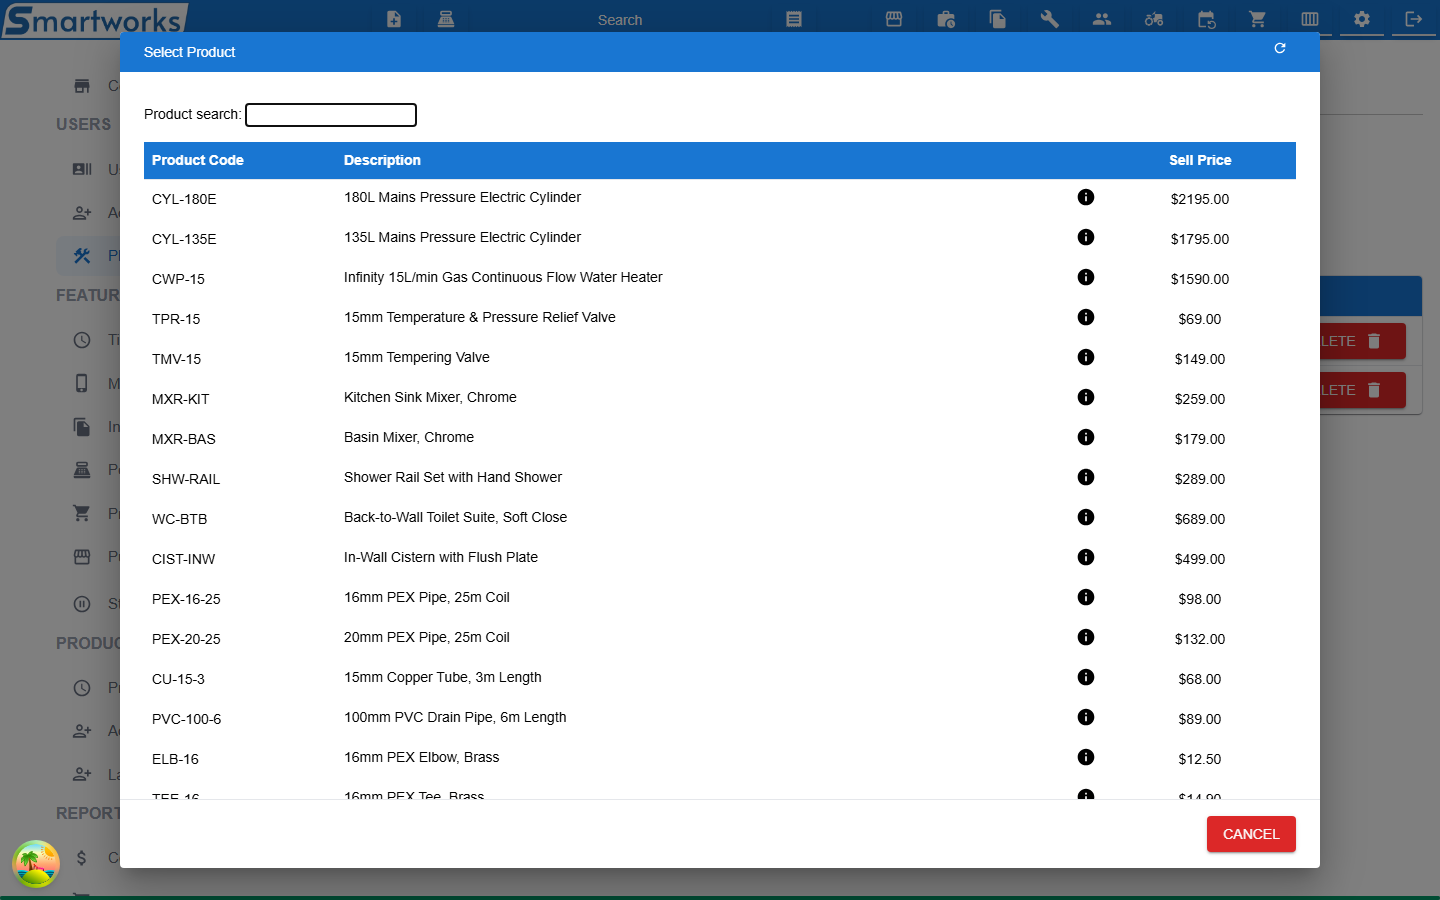
Task: Select product code CWP-15
Action: [x=178, y=279]
